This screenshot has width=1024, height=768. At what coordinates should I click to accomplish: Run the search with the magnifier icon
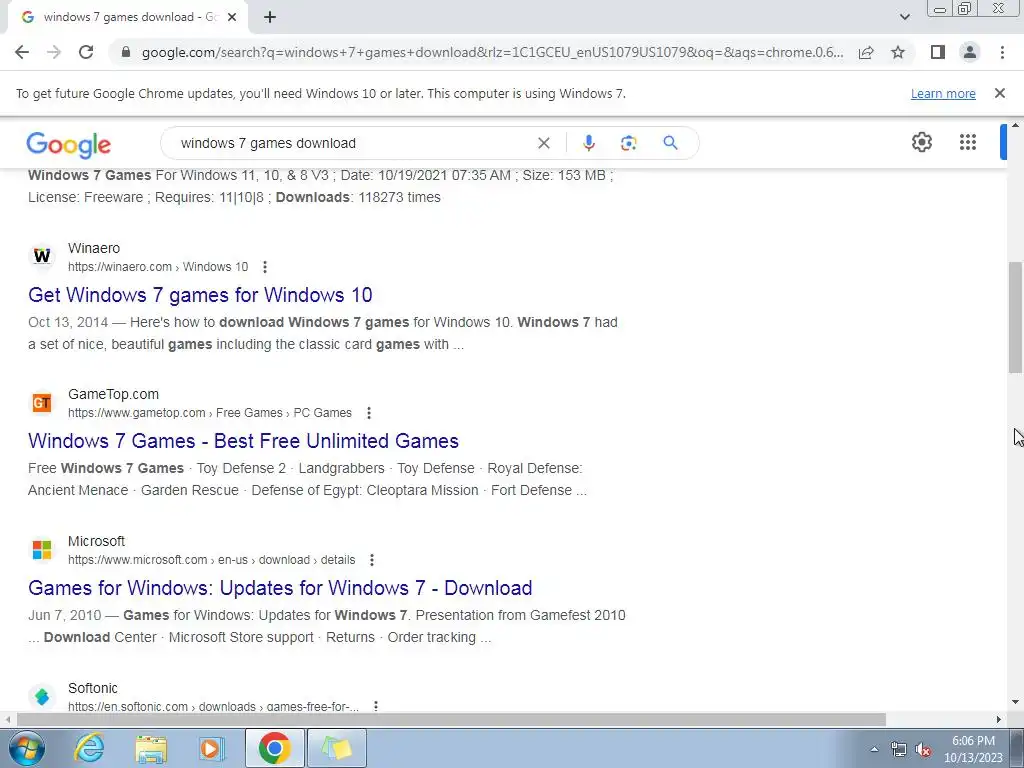pos(670,142)
